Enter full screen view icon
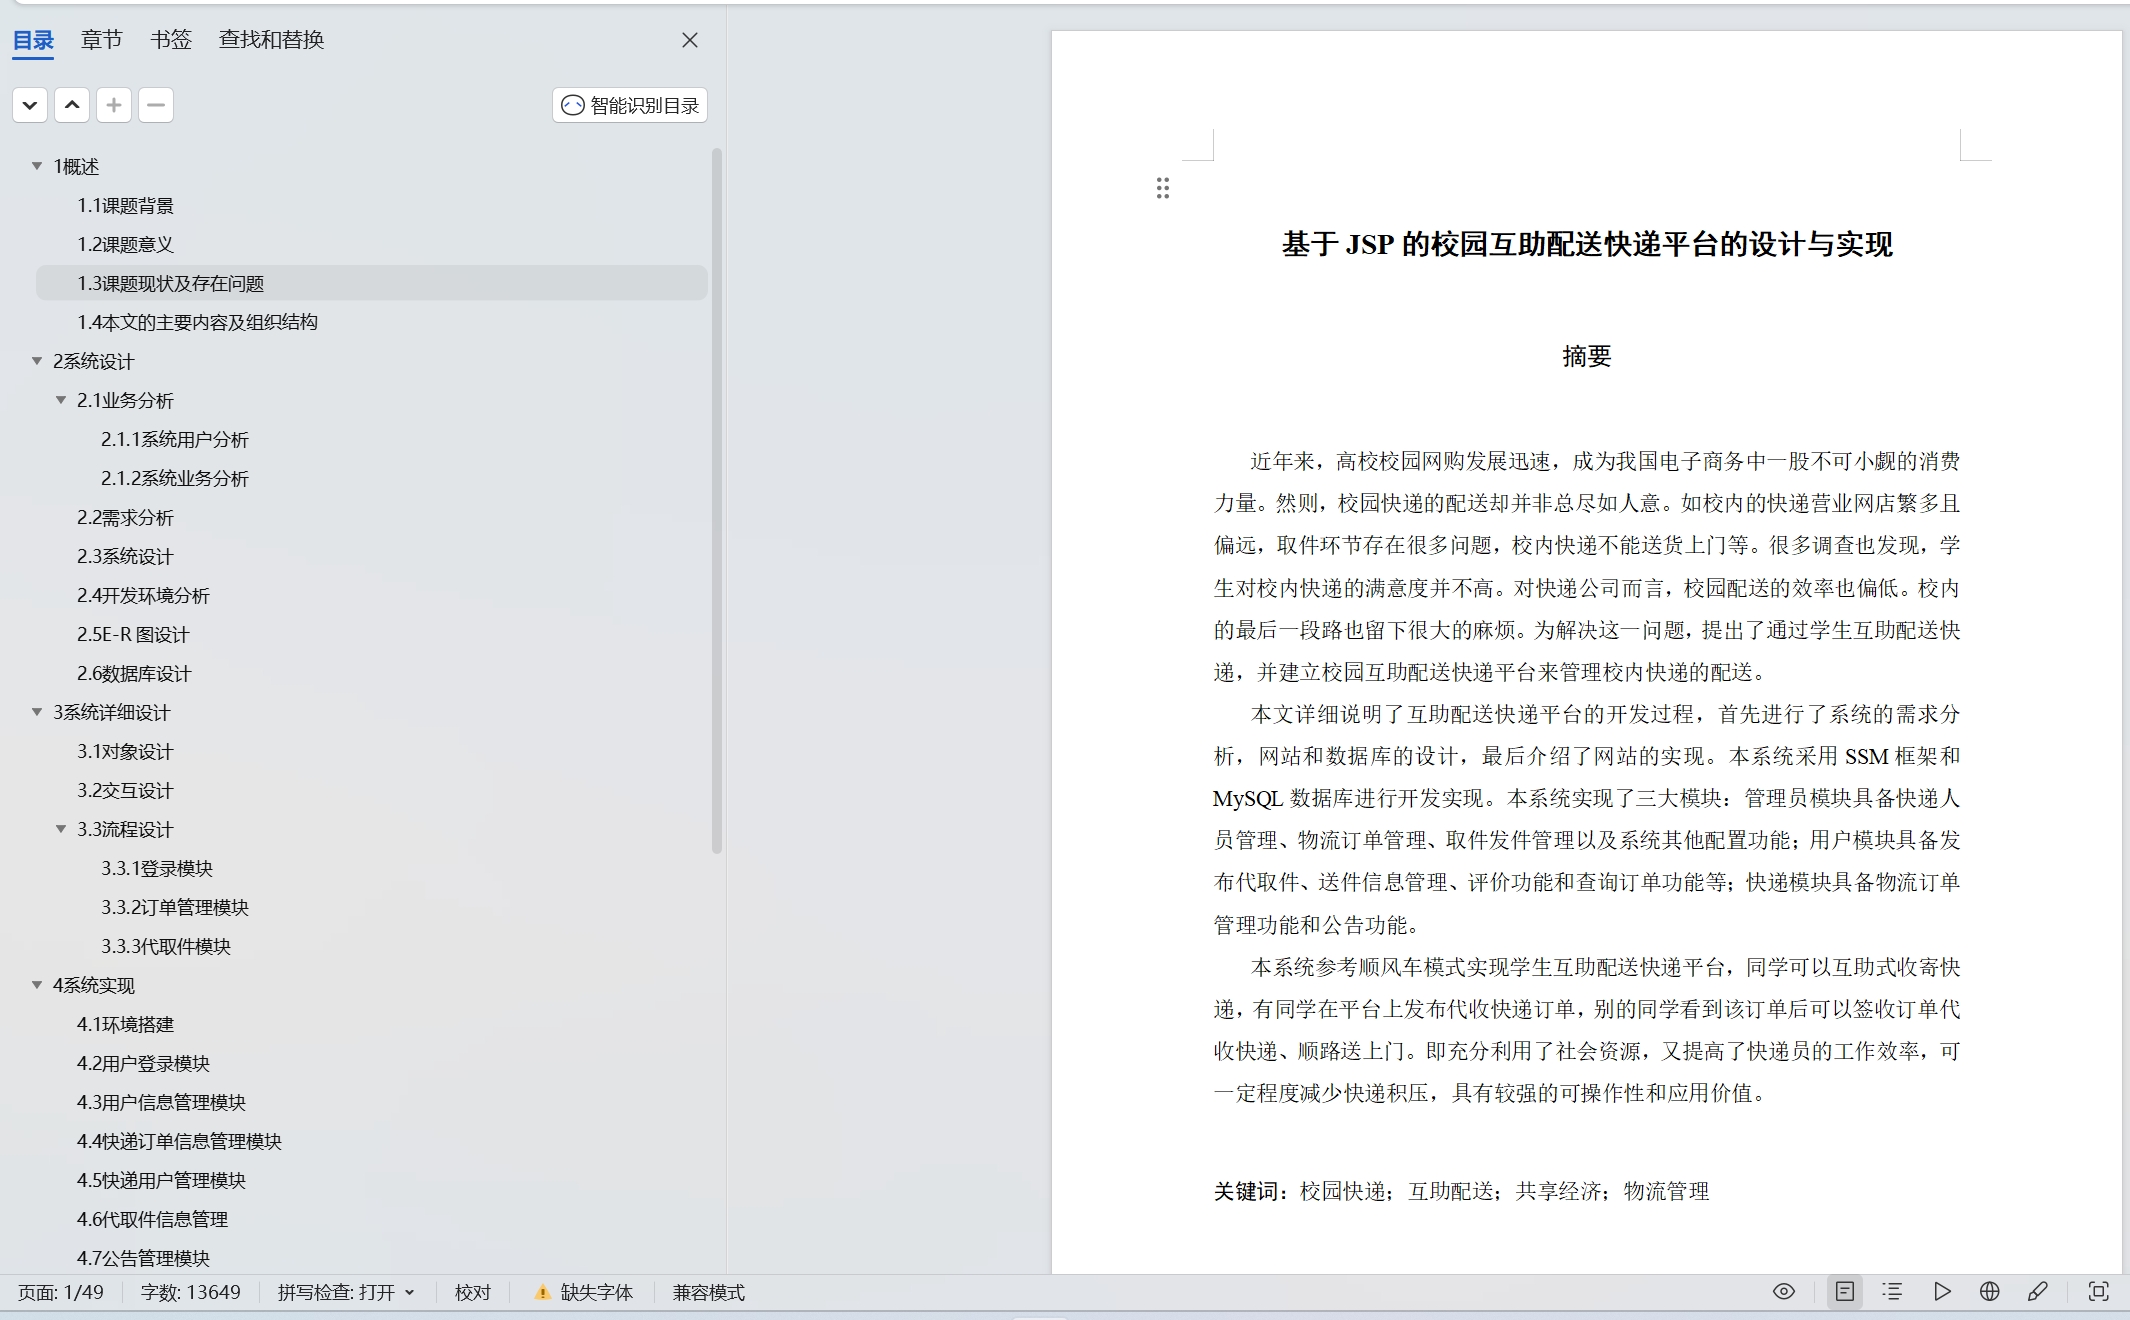The width and height of the screenshot is (2130, 1320). pos(2098,1291)
